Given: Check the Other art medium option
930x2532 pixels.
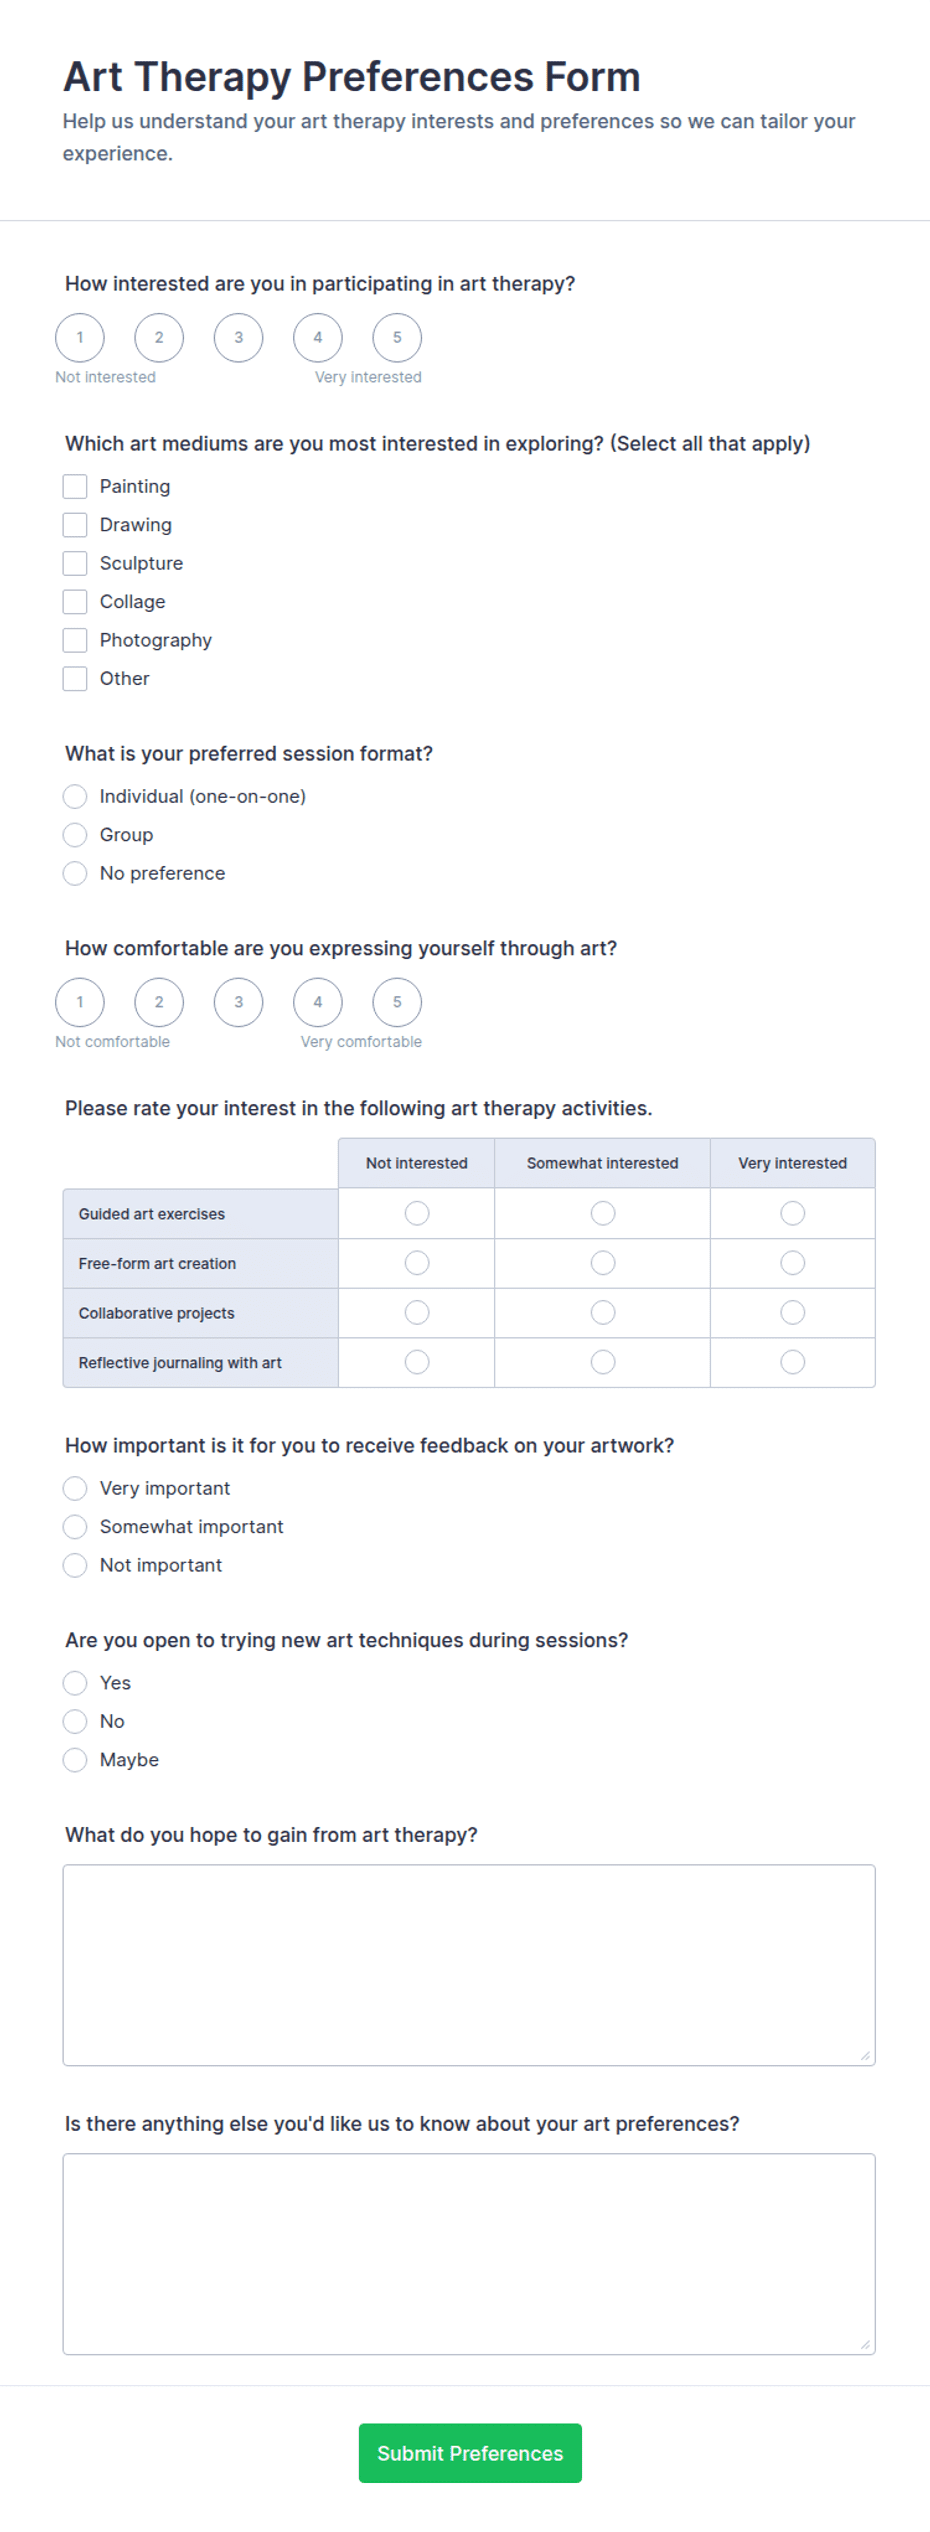Looking at the screenshot, I should 75,678.
